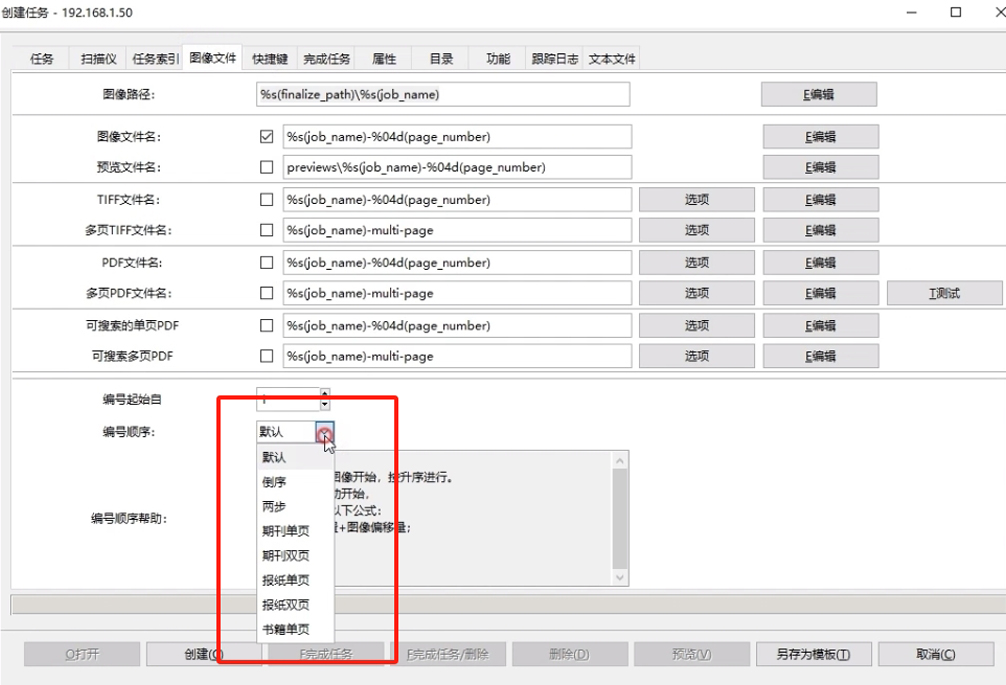The image size is (1006, 685).
Task: Select 期刊双页 numbering order
Action: (x=295, y=555)
